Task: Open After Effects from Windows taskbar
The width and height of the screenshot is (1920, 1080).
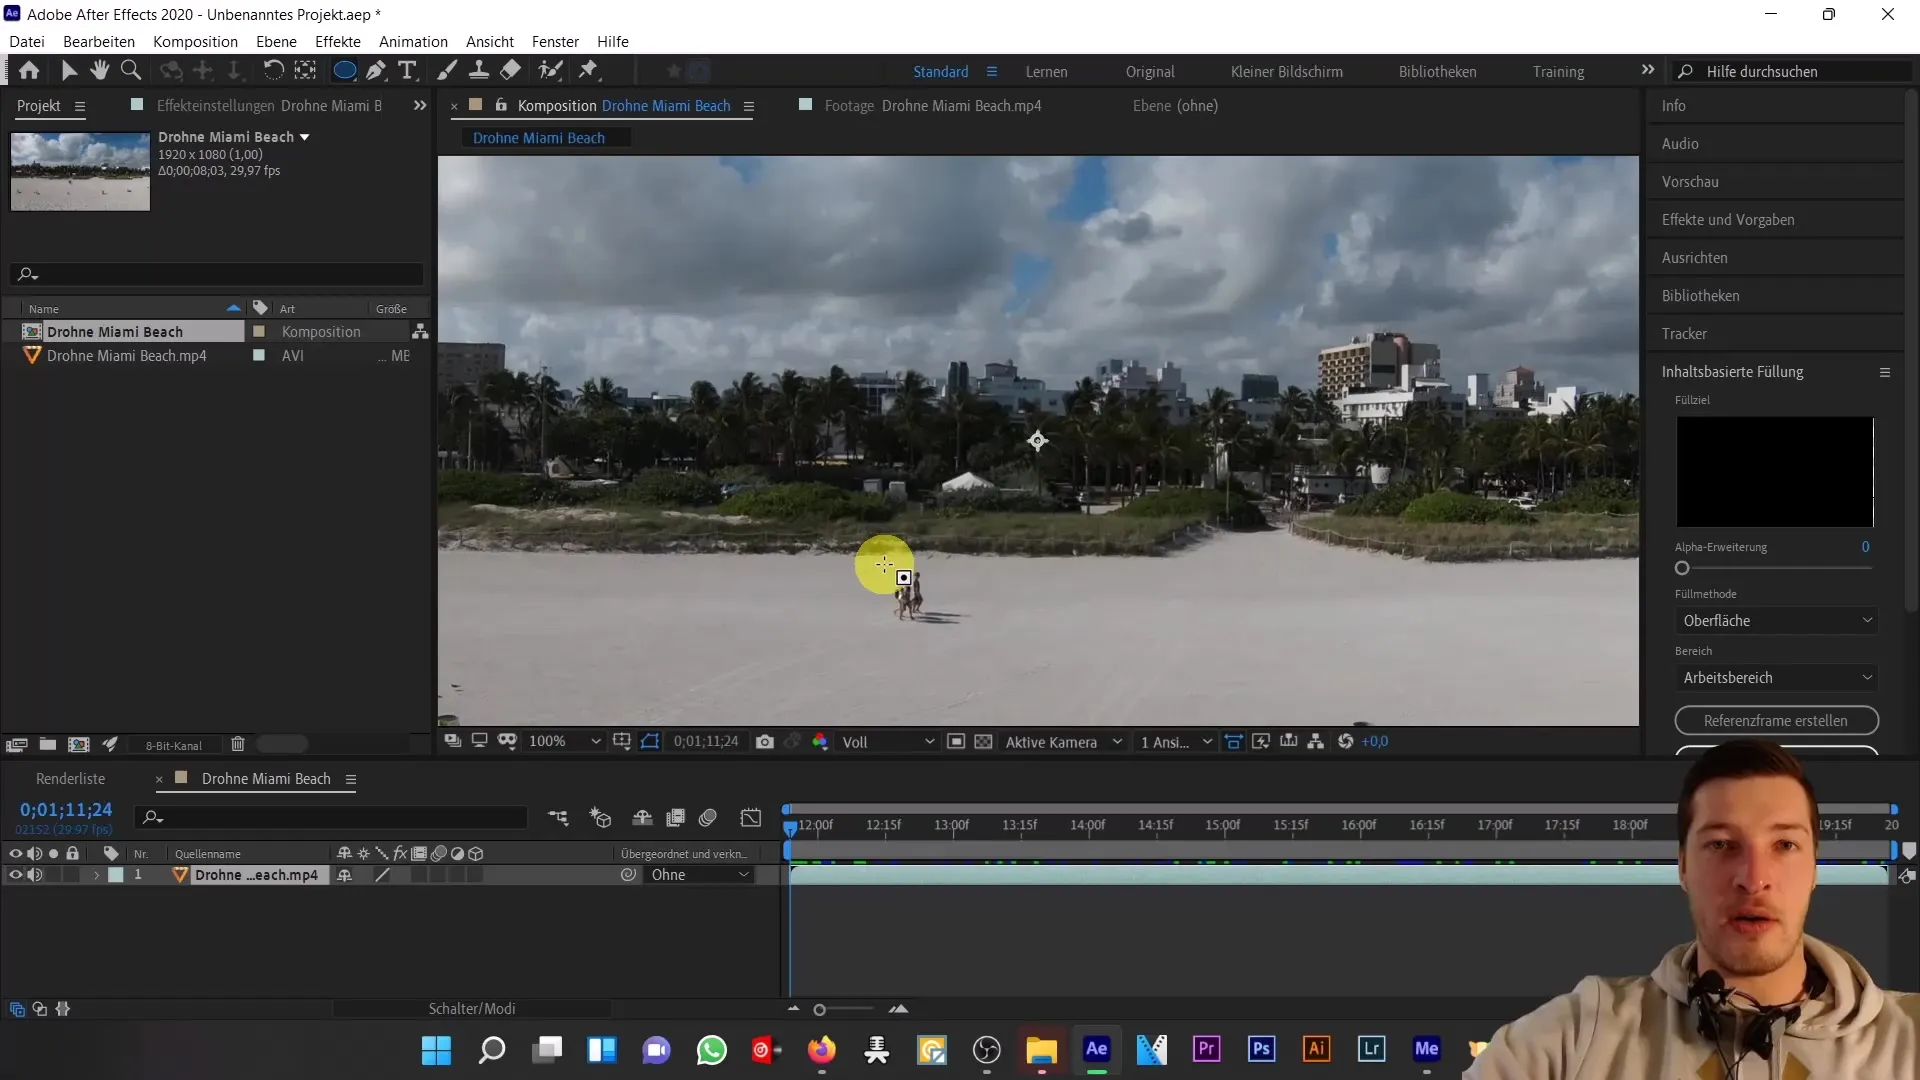Action: click(1096, 1049)
